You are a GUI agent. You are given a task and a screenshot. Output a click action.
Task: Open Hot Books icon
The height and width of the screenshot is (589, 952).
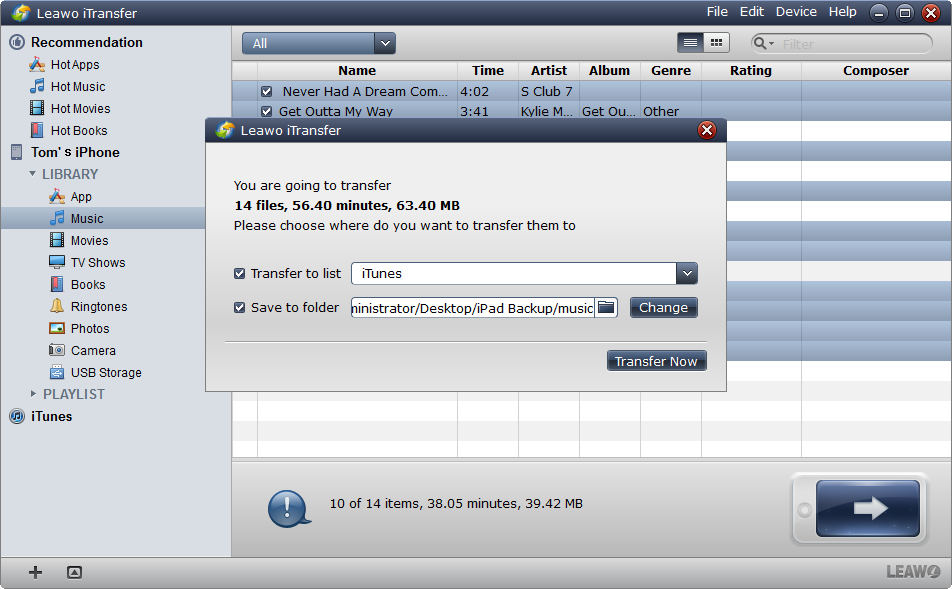point(37,130)
